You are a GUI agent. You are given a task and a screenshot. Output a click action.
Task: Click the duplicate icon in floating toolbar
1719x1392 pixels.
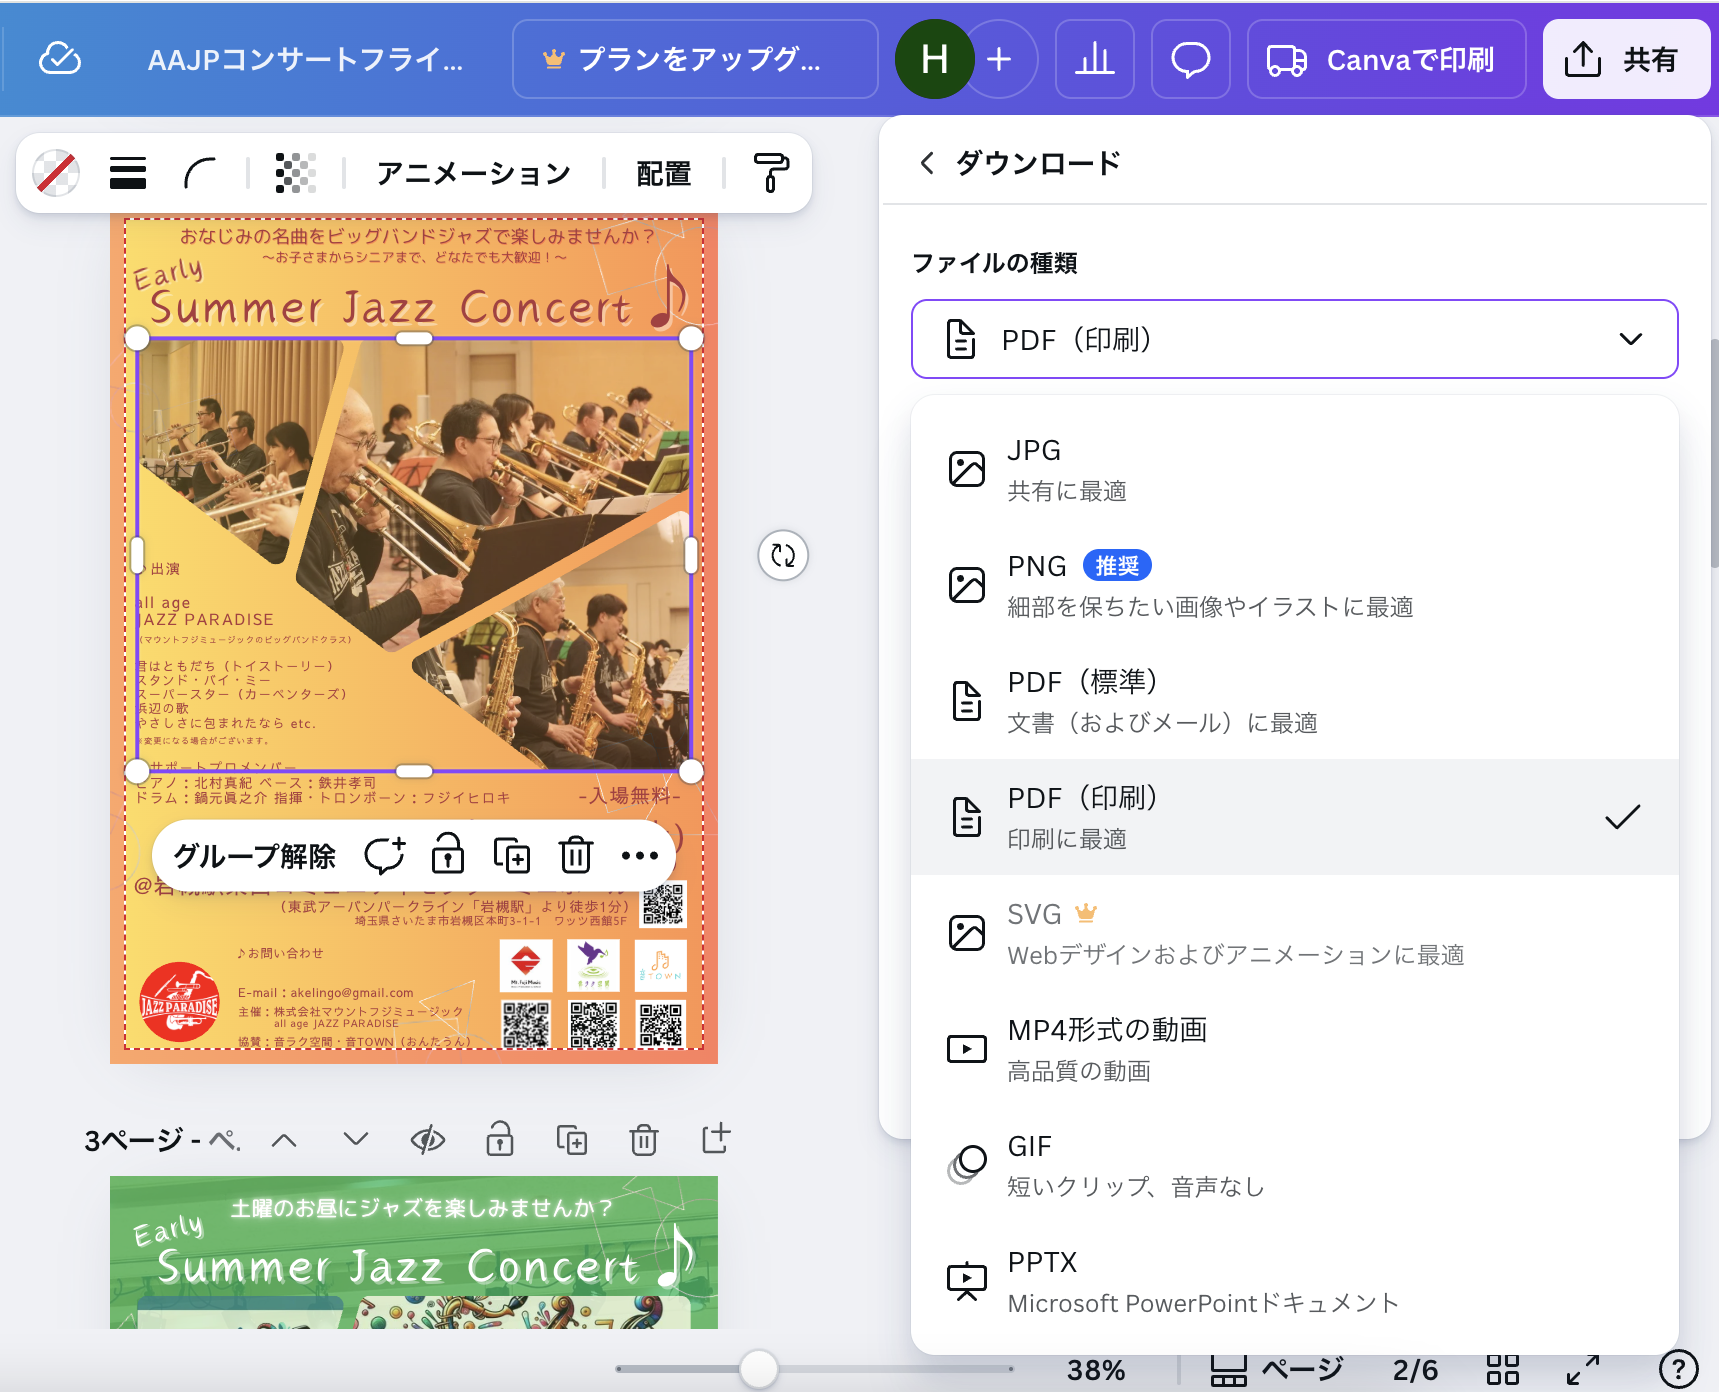pos(512,855)
